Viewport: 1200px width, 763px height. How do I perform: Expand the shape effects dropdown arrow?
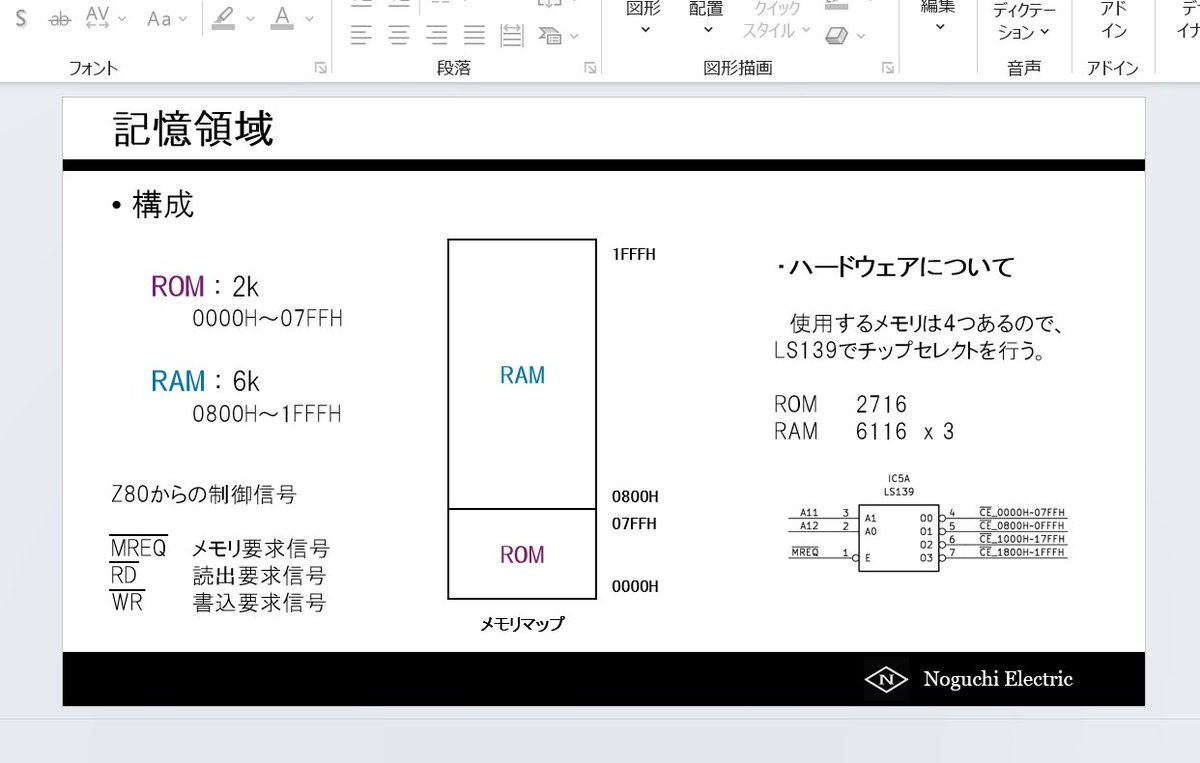coord(861,37)
